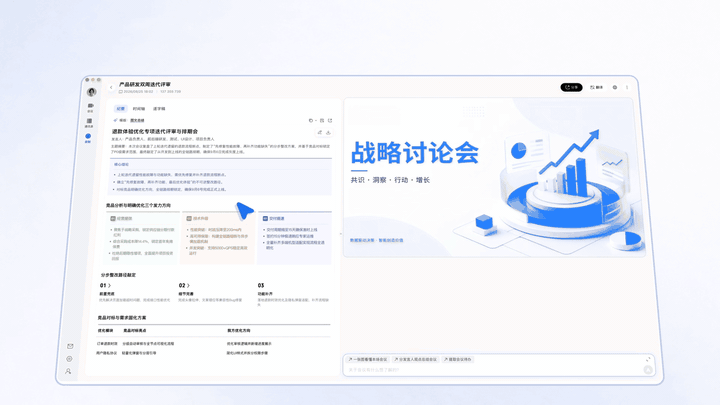Open the user avatar in the sidebar

tap(91, 92)
